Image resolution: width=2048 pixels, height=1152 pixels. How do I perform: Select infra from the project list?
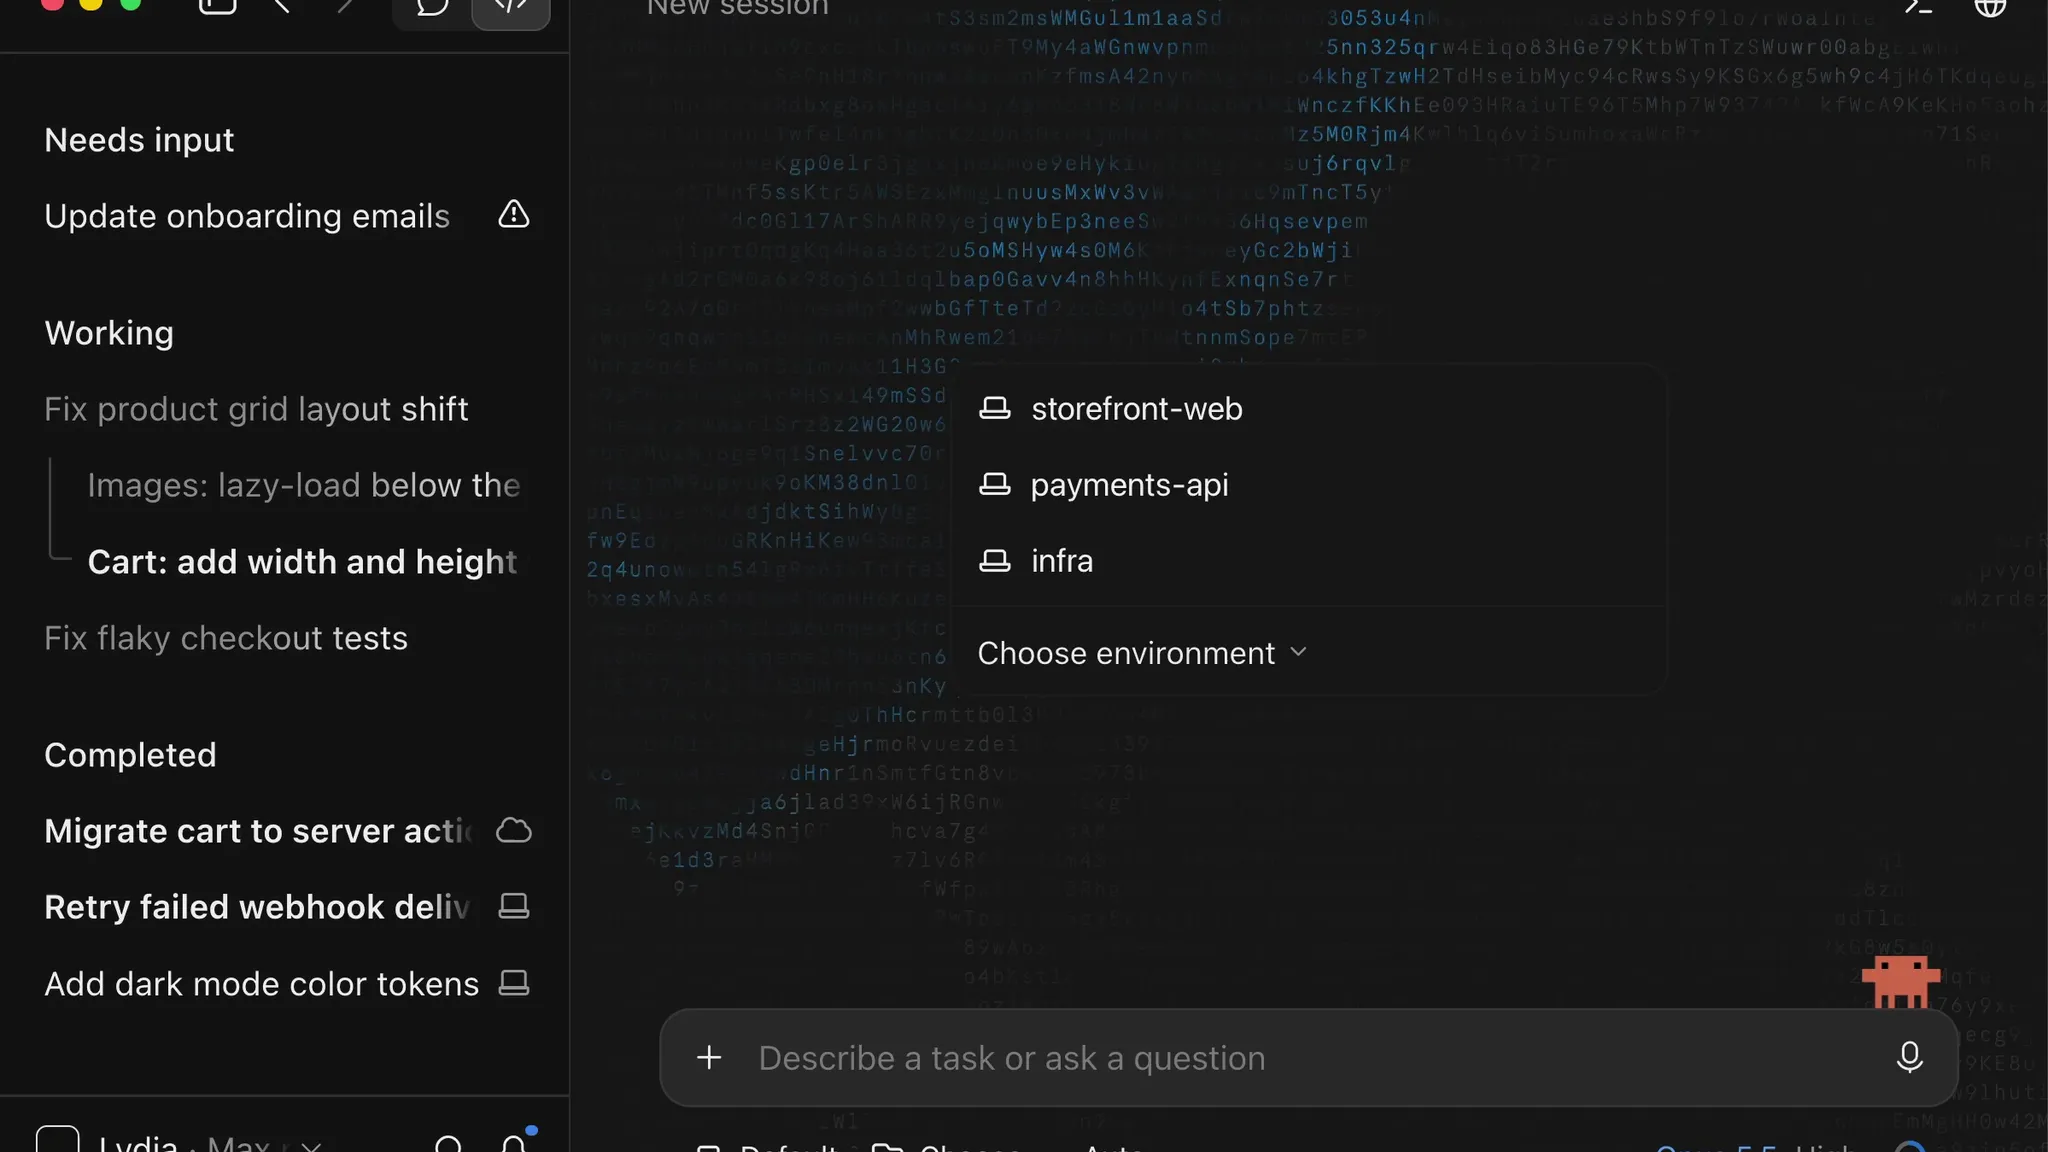pyautogui.click(x=1308, y=561)
